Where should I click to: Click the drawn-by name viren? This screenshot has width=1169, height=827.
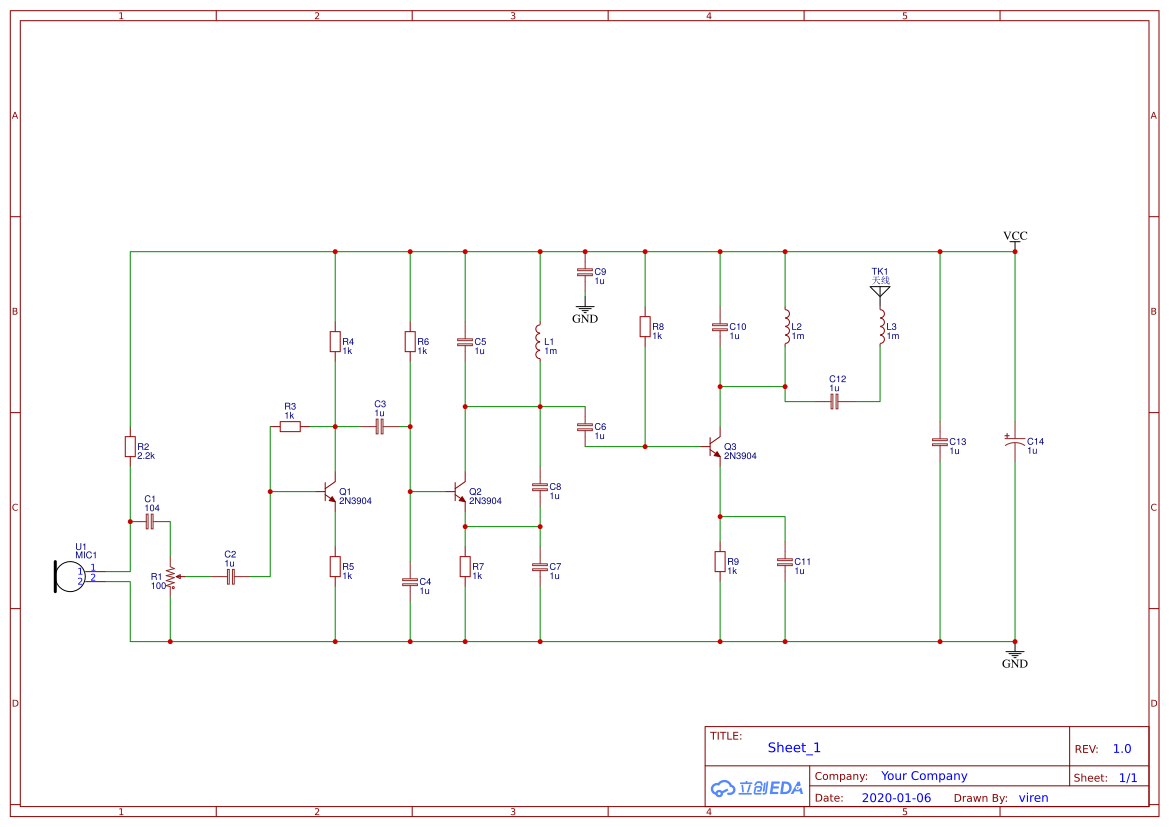pos(1033,798)
